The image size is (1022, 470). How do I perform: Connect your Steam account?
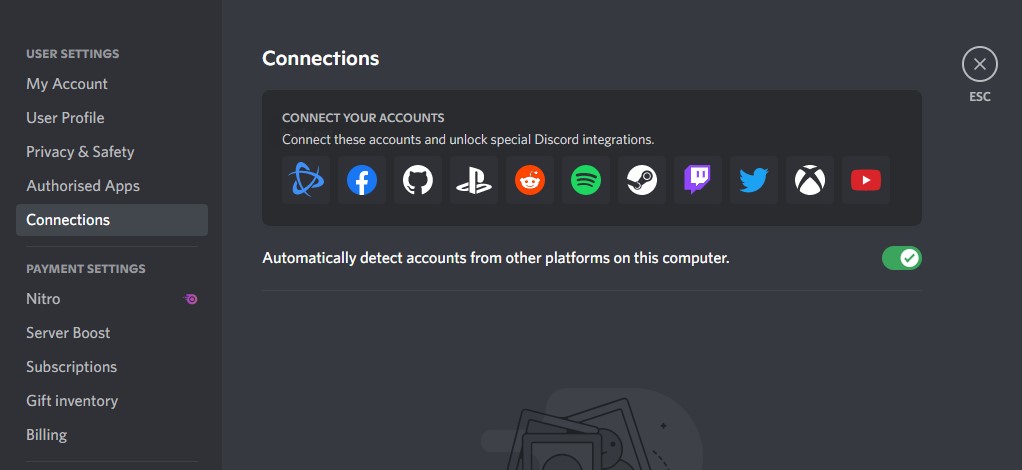point(642,180)
